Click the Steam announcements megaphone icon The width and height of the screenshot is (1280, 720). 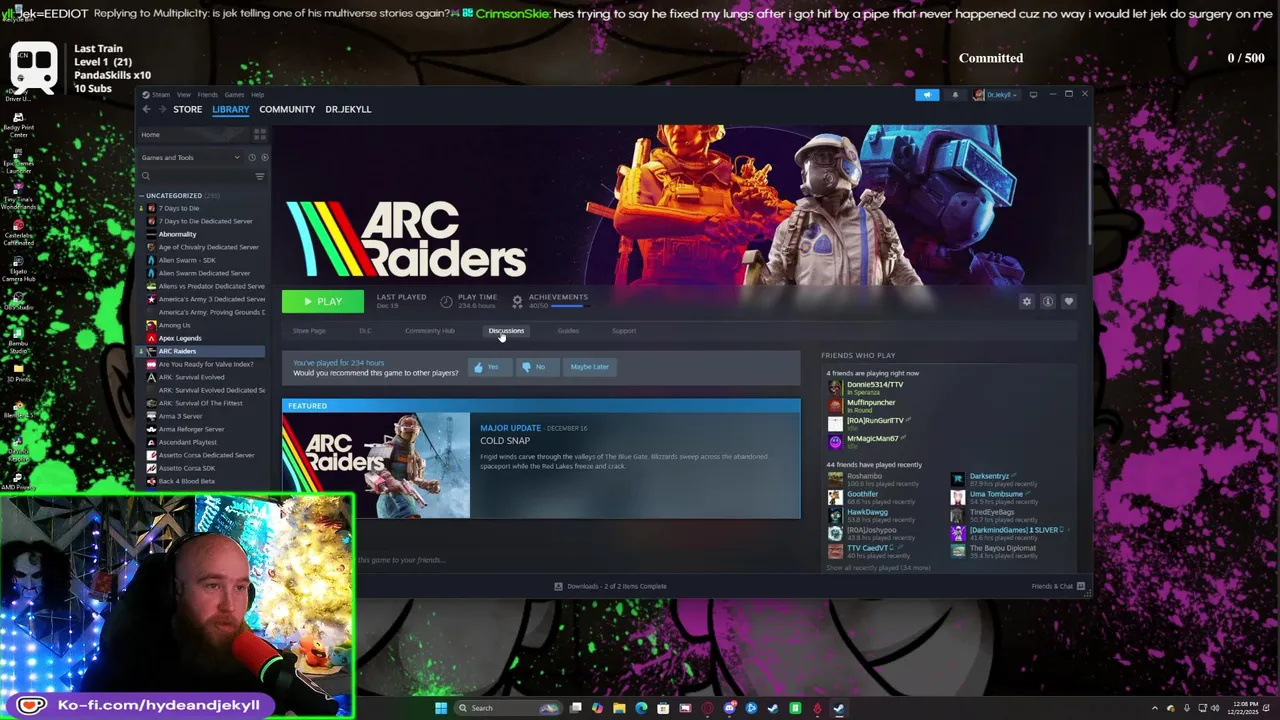point(927,95)
